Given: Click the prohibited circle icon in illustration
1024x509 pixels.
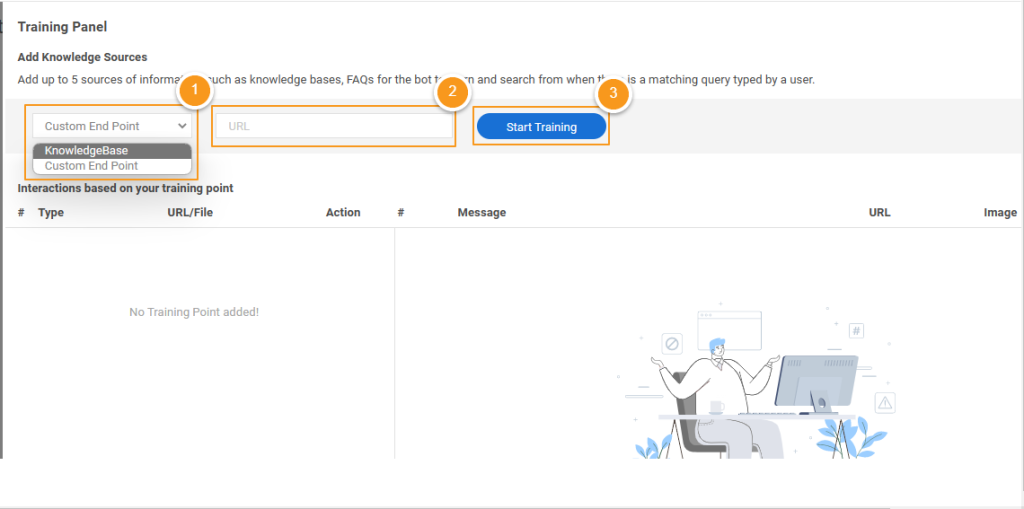Looking at the screenshot, I should tap(671, 343).
